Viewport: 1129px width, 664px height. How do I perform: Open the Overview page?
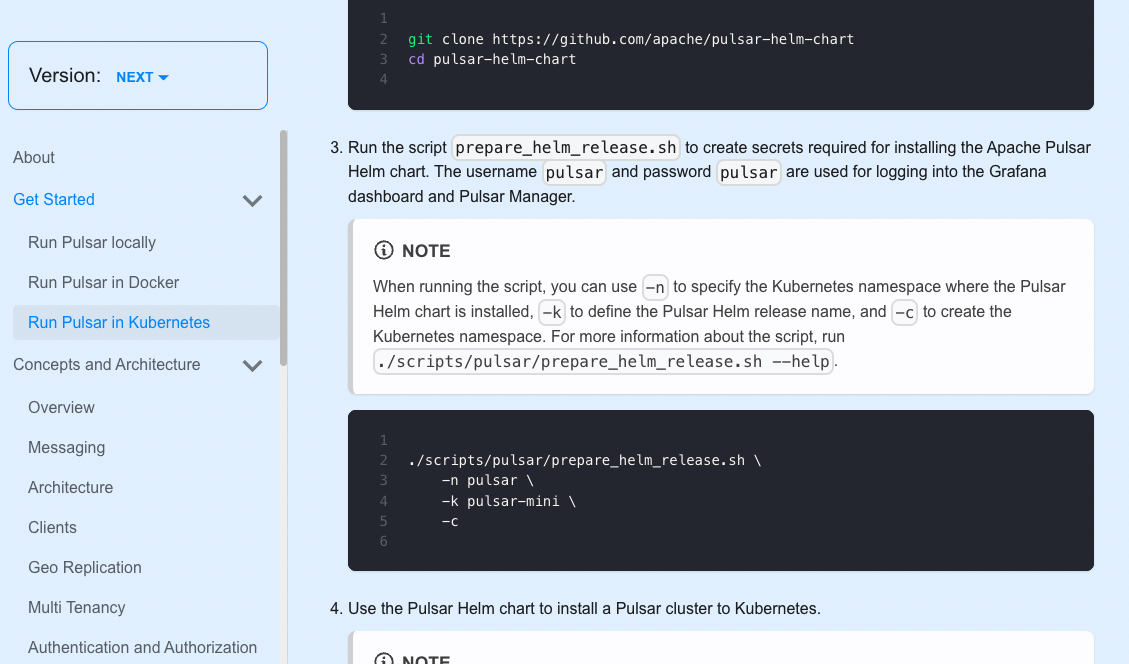coord(61,408)
